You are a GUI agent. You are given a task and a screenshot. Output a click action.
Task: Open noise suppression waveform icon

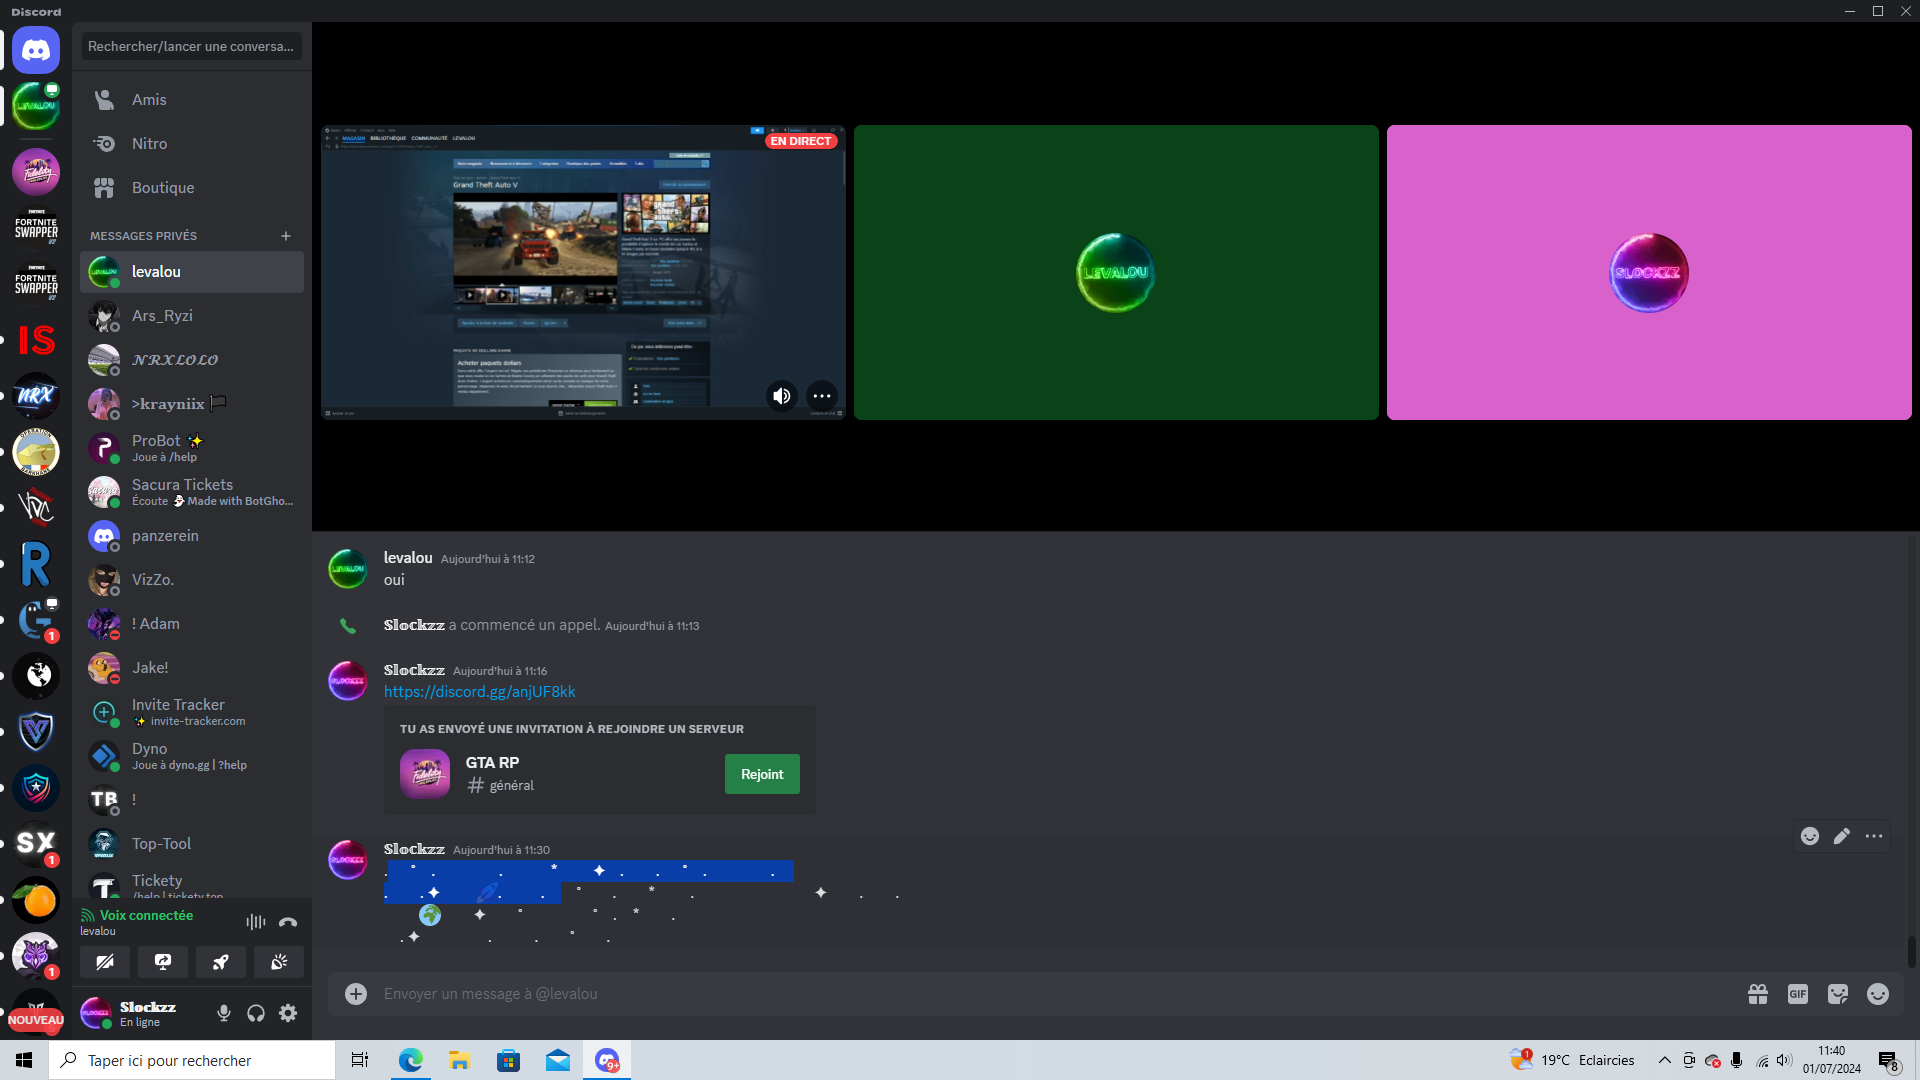256,922
